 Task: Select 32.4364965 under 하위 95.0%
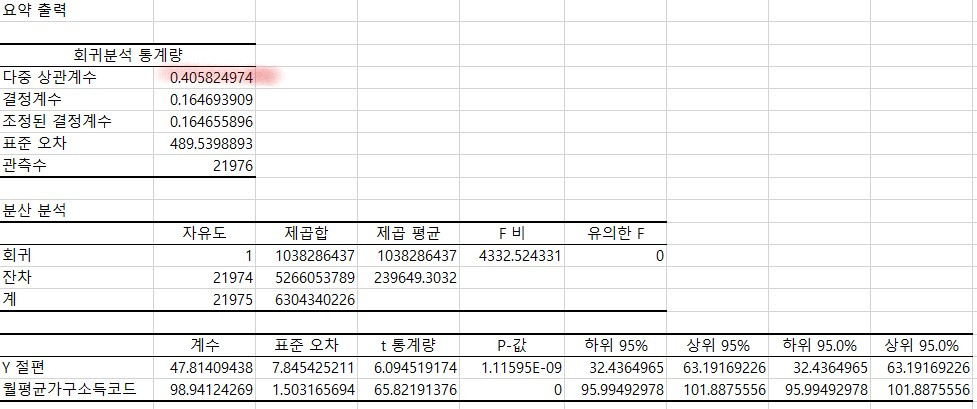[x=832, y=368]
